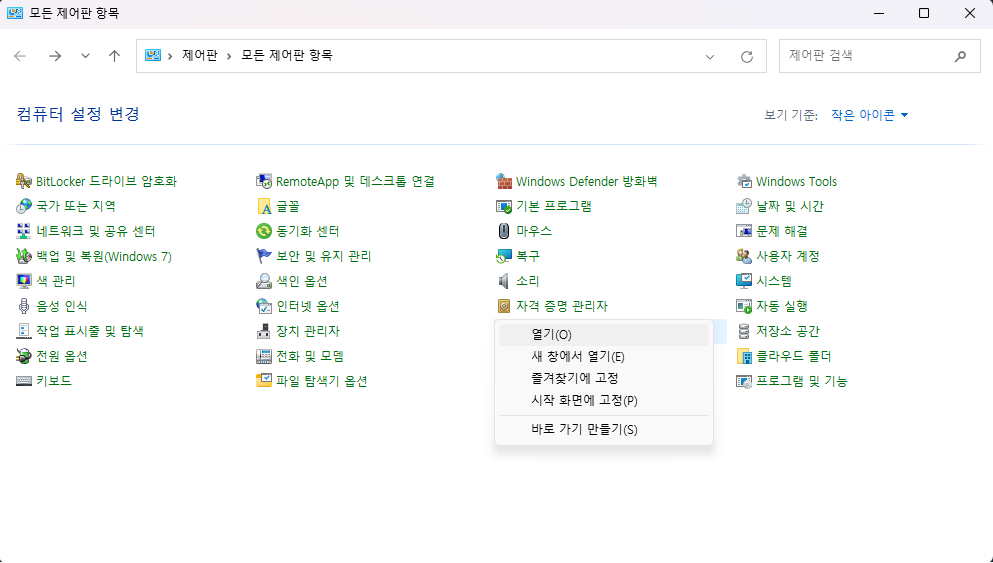The image size is (993, 563).
Task: Click the 제어판 breadcrumb link
Action: [x=199, y=56]
